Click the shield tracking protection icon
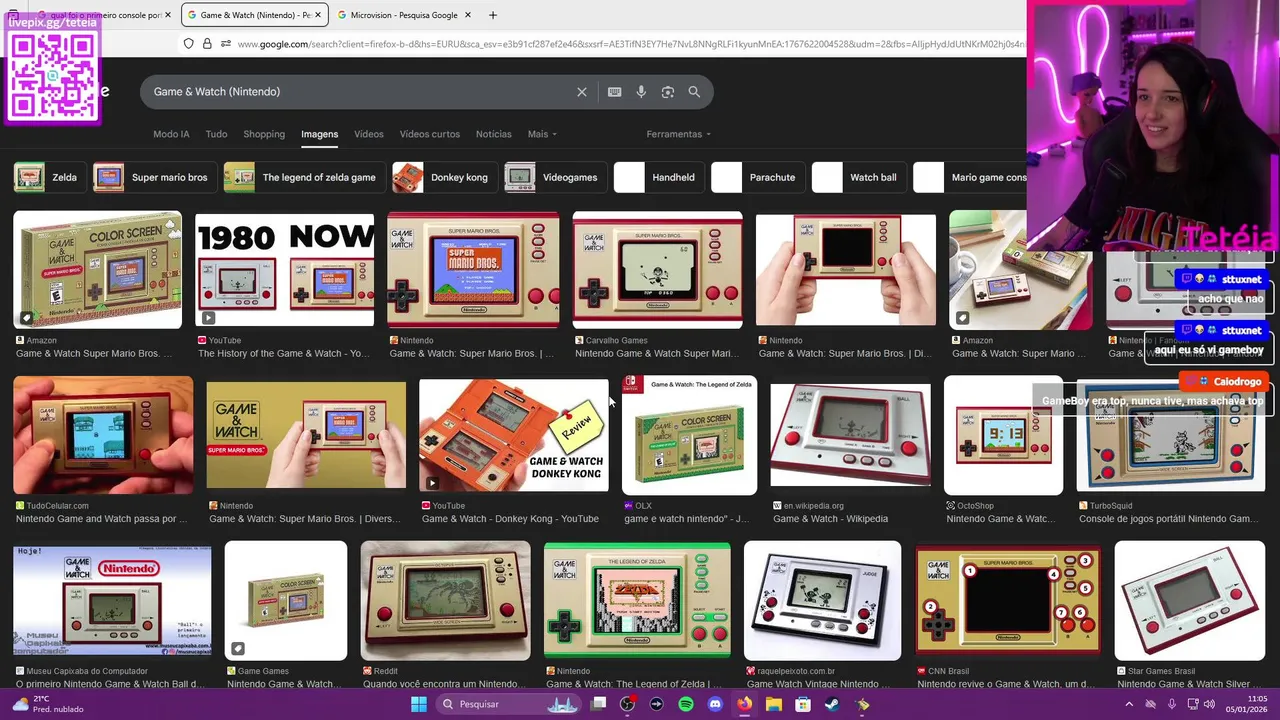This screenshot has width=1280, height=720. (188, 44)
